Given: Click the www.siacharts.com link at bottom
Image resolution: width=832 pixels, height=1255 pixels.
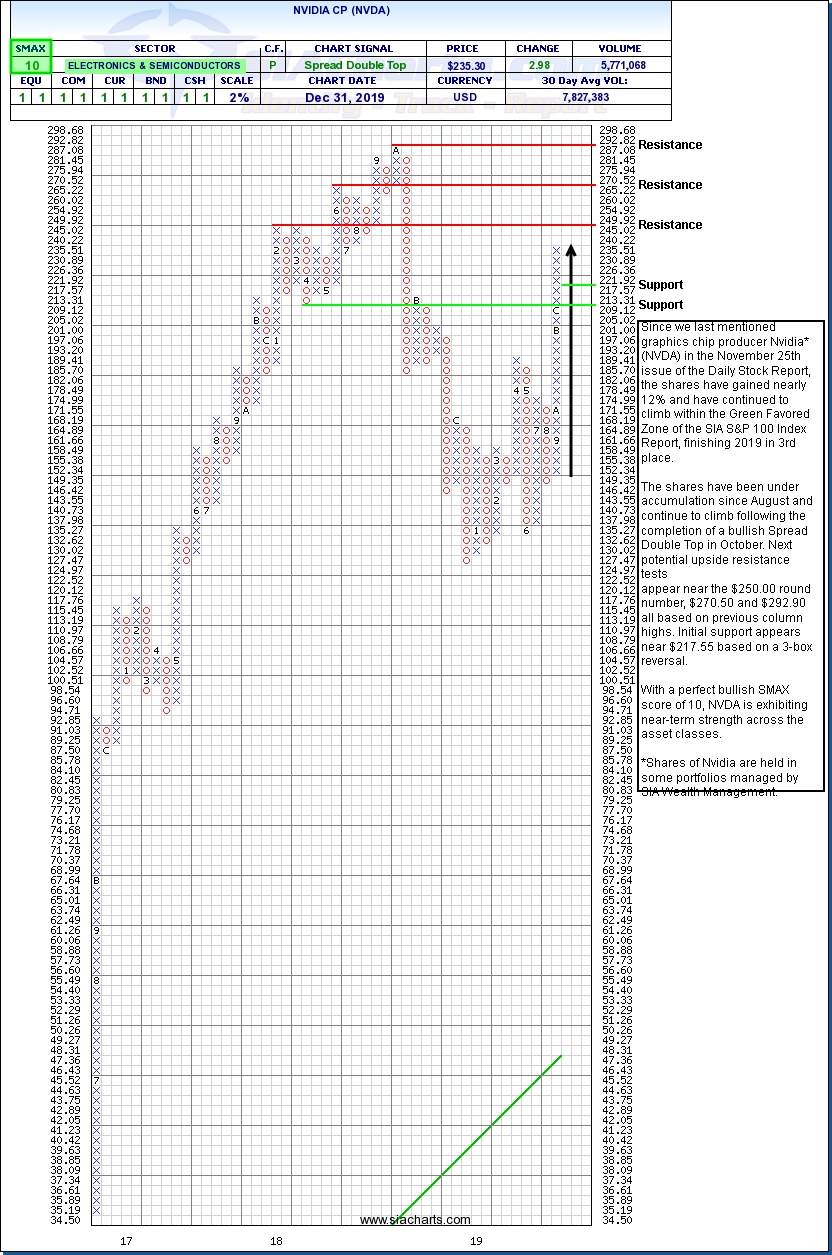Looking at the screenshot, I should [x=415, y=1219].
